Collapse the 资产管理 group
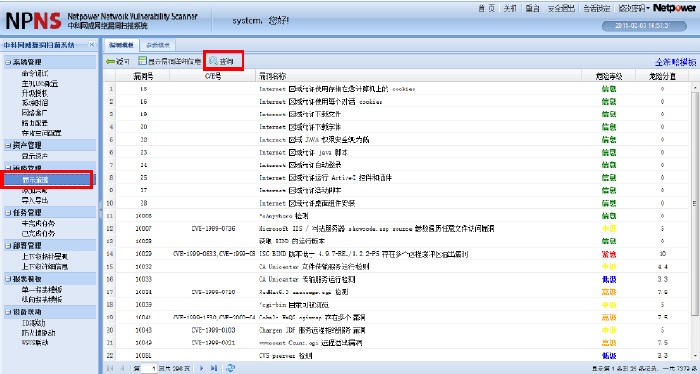700x374 pixels. click(8, 145)
